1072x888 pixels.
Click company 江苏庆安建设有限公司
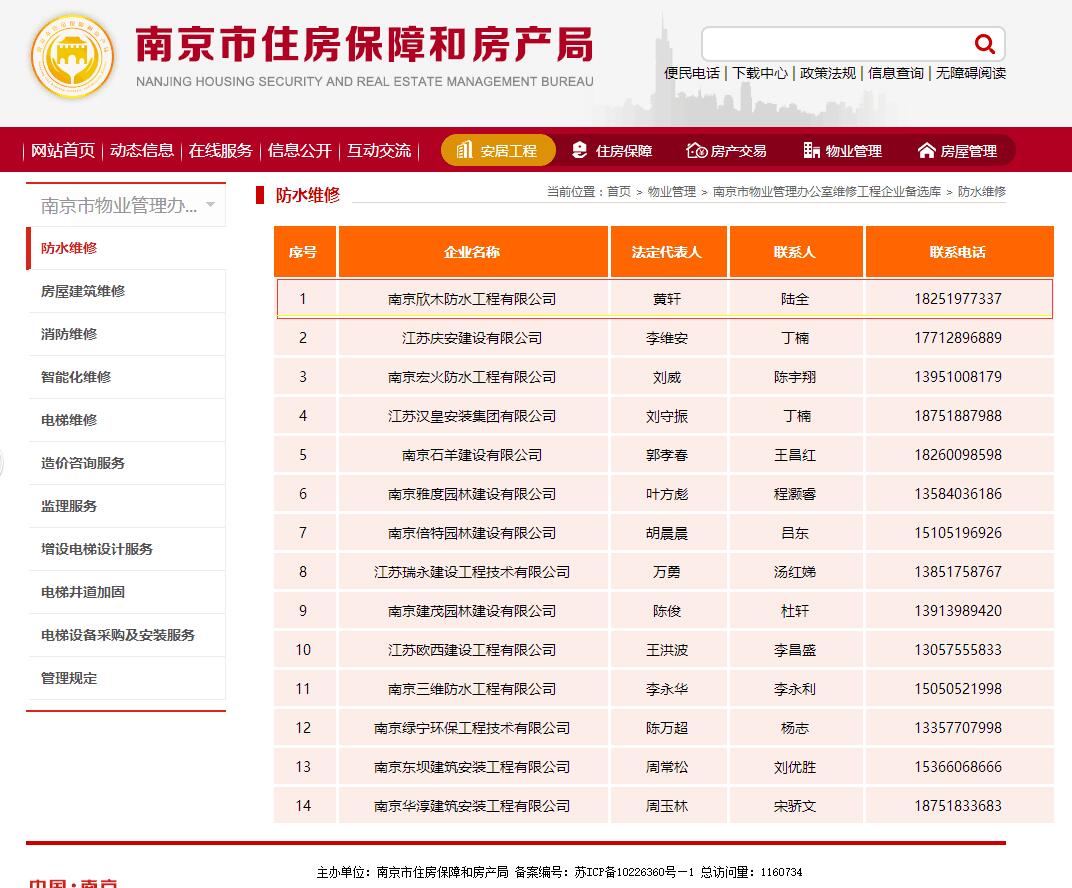point(472,338)
